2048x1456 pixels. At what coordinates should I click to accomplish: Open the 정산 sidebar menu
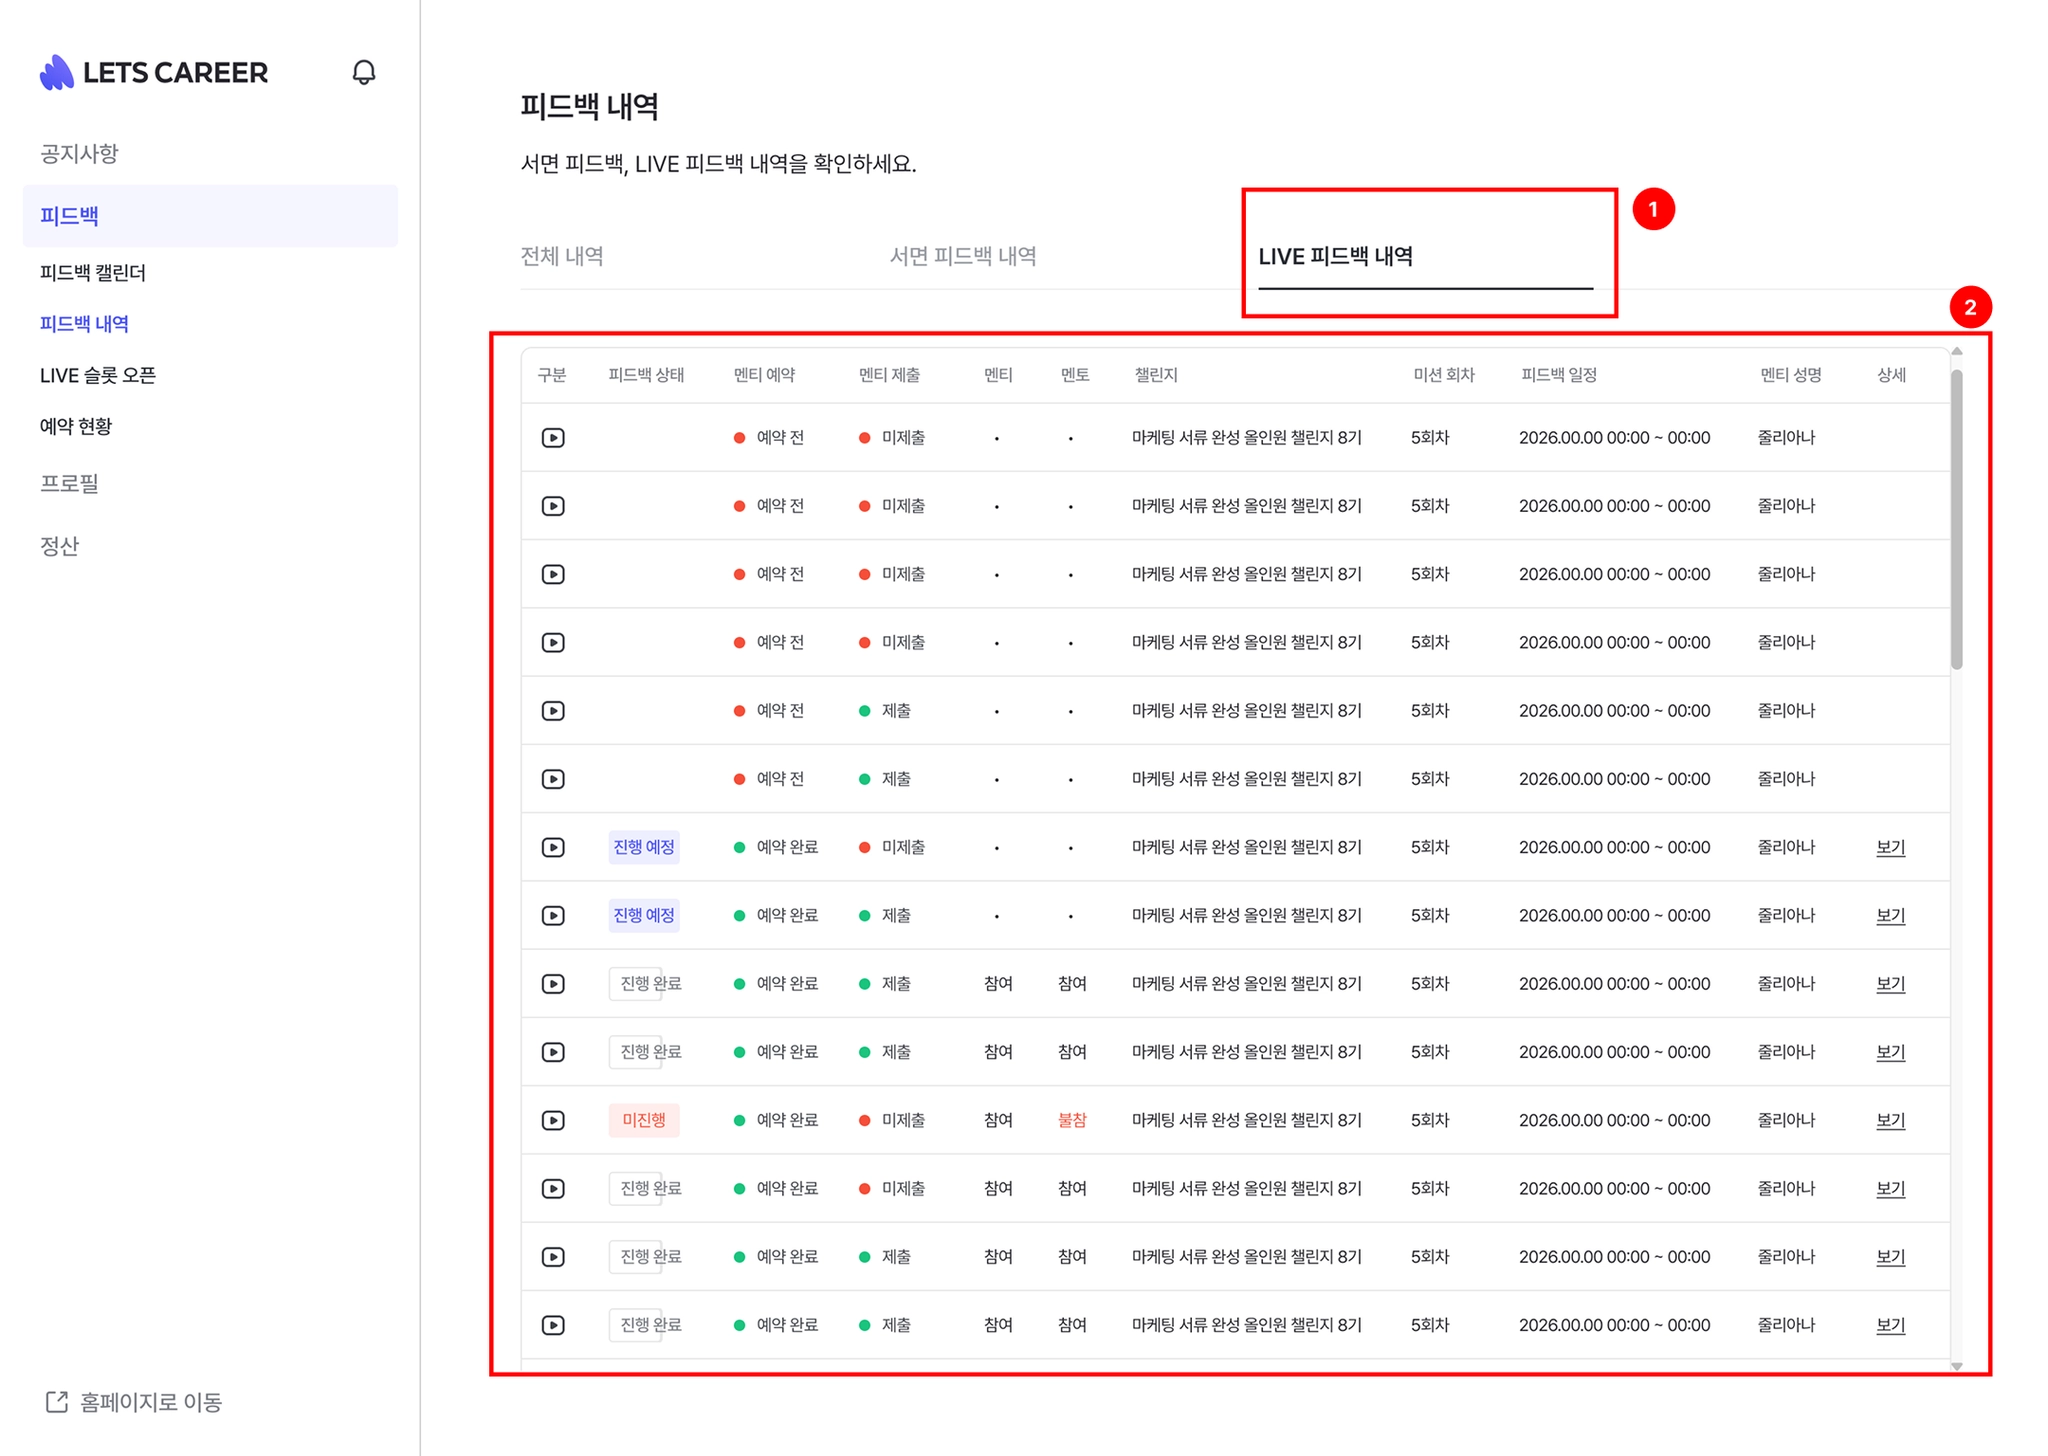click(x=59, y=545)
